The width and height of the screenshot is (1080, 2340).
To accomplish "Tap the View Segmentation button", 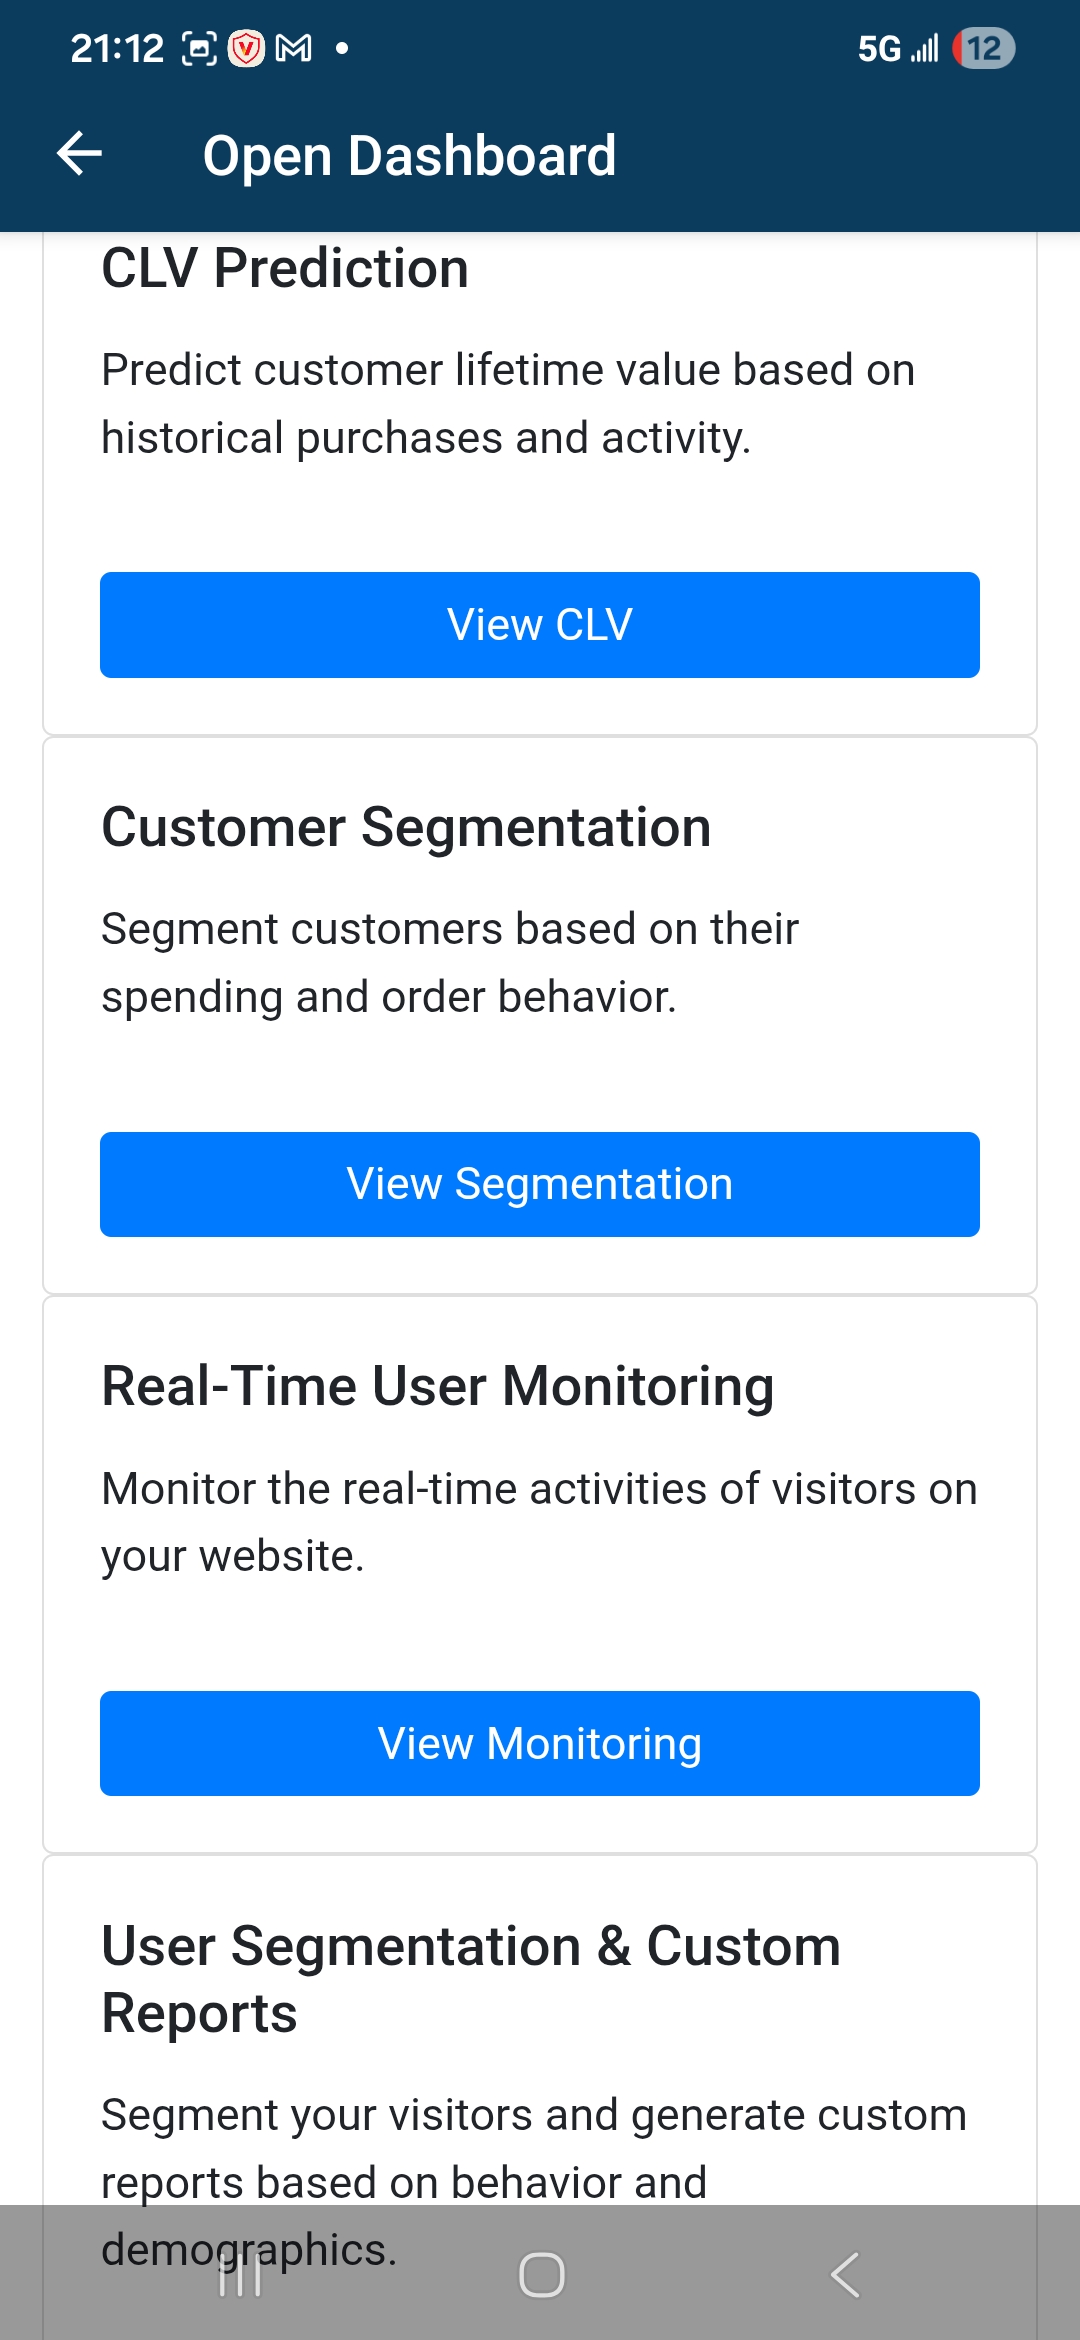I will point(539,1184).
